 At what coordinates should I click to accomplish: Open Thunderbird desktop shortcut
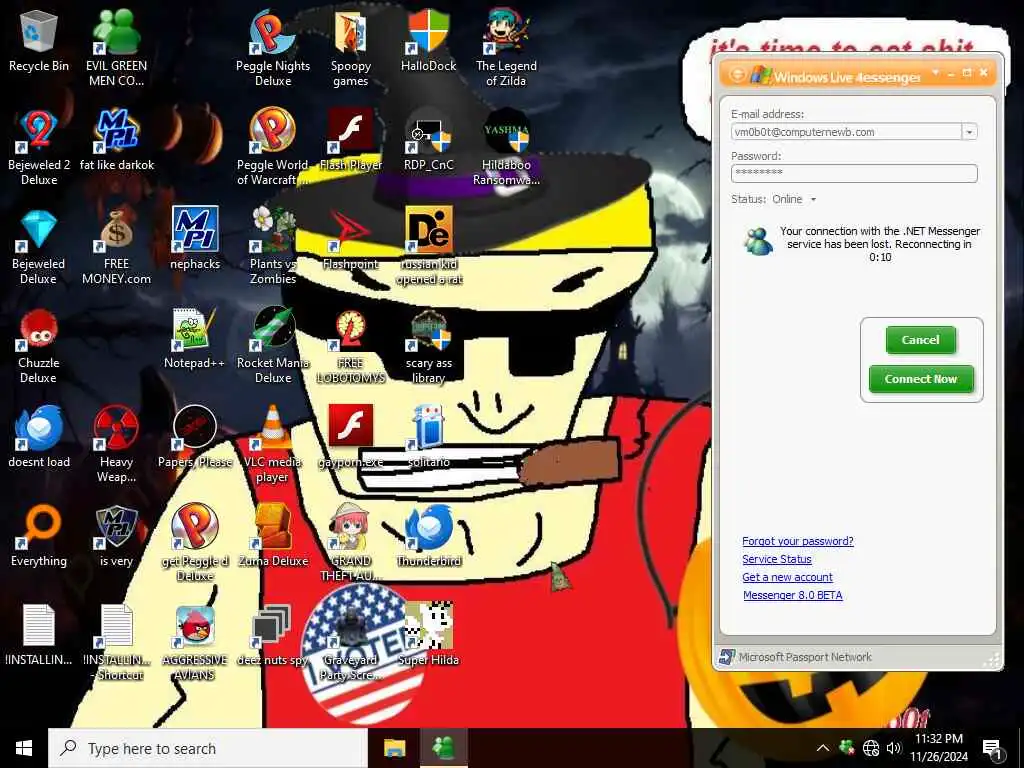tap(428, 536)
